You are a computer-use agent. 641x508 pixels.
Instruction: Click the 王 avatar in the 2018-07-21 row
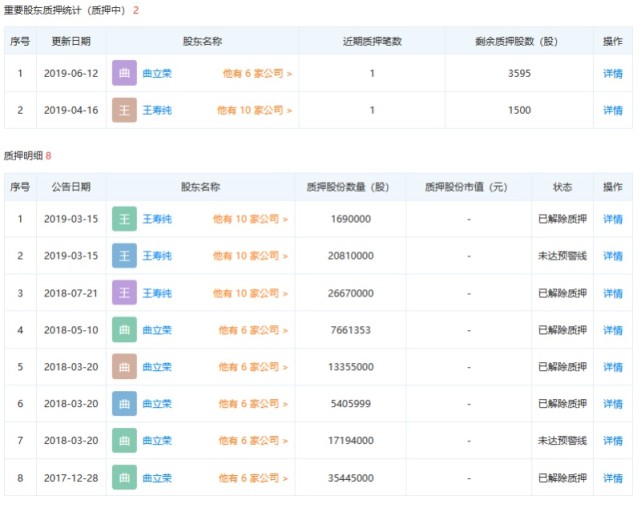pos(124,293)
